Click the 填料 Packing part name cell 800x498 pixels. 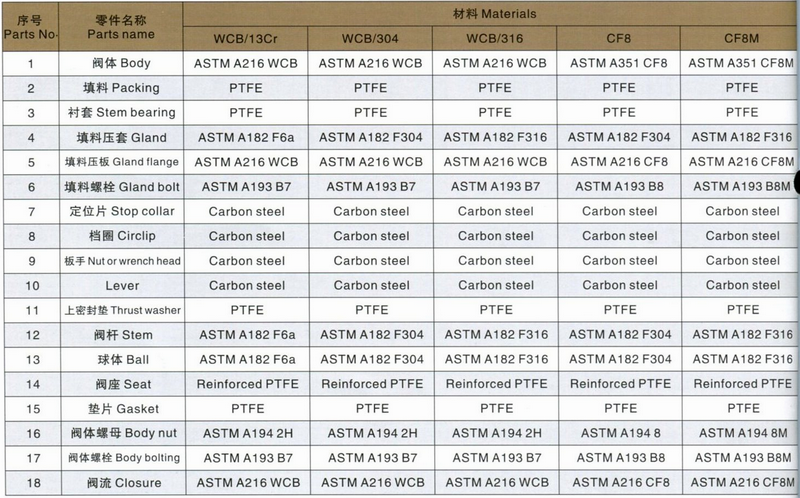(x=122, y=88)
